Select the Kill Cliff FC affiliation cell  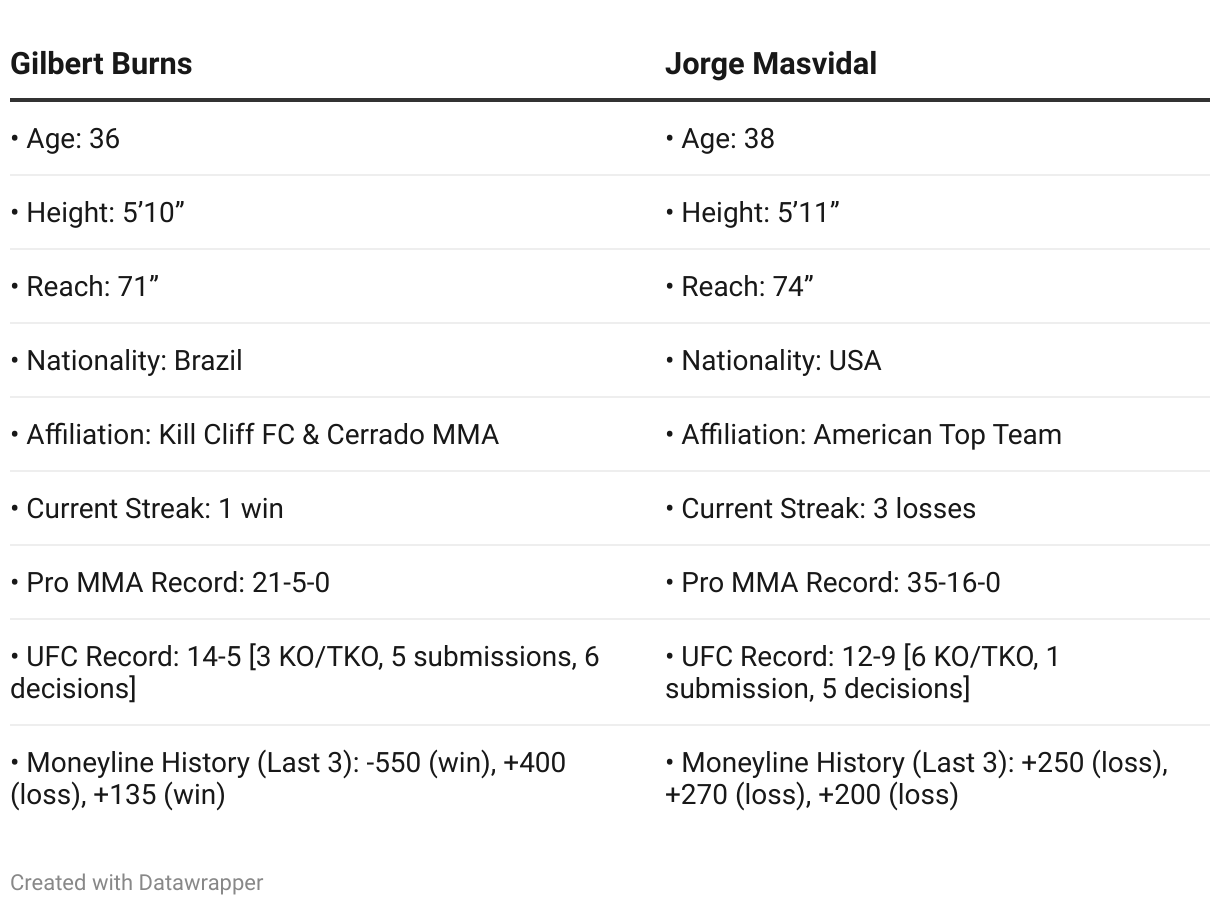[337, 434]
